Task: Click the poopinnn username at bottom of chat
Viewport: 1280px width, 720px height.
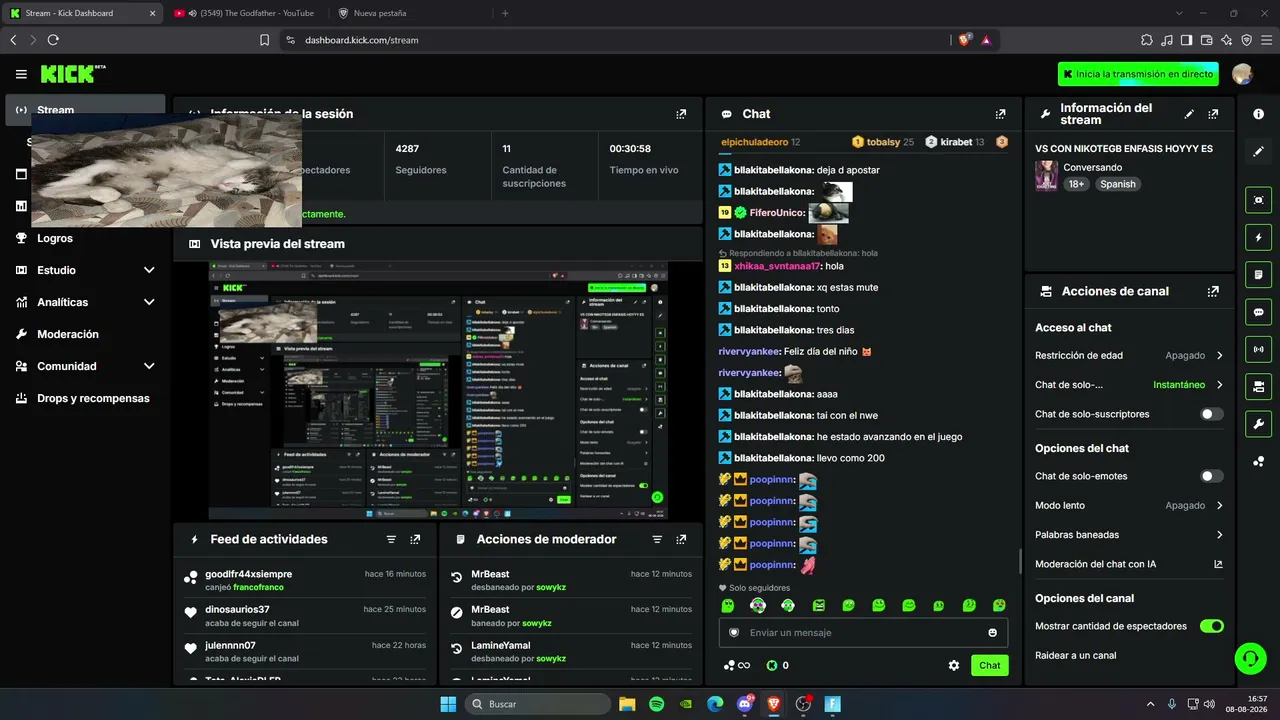Action: (x=772, y=565)
